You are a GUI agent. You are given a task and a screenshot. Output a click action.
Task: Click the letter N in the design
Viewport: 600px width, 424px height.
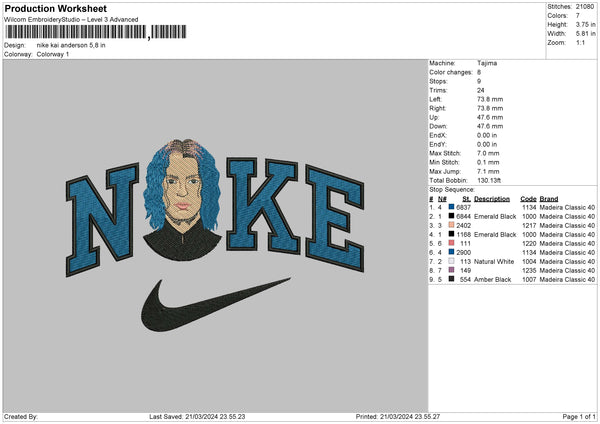pyautogui.click(x=103, y=219)
